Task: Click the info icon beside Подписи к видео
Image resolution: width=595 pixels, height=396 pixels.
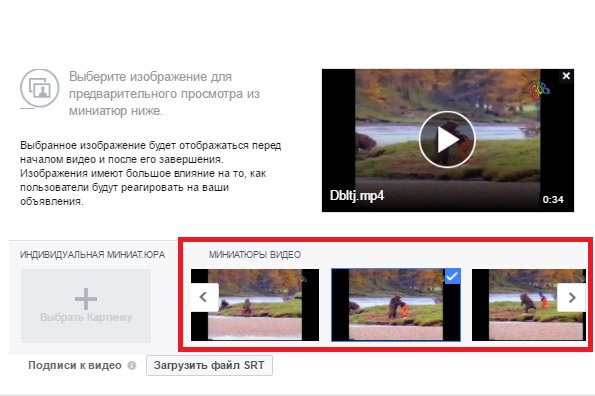Action: (x=132, y=366)
